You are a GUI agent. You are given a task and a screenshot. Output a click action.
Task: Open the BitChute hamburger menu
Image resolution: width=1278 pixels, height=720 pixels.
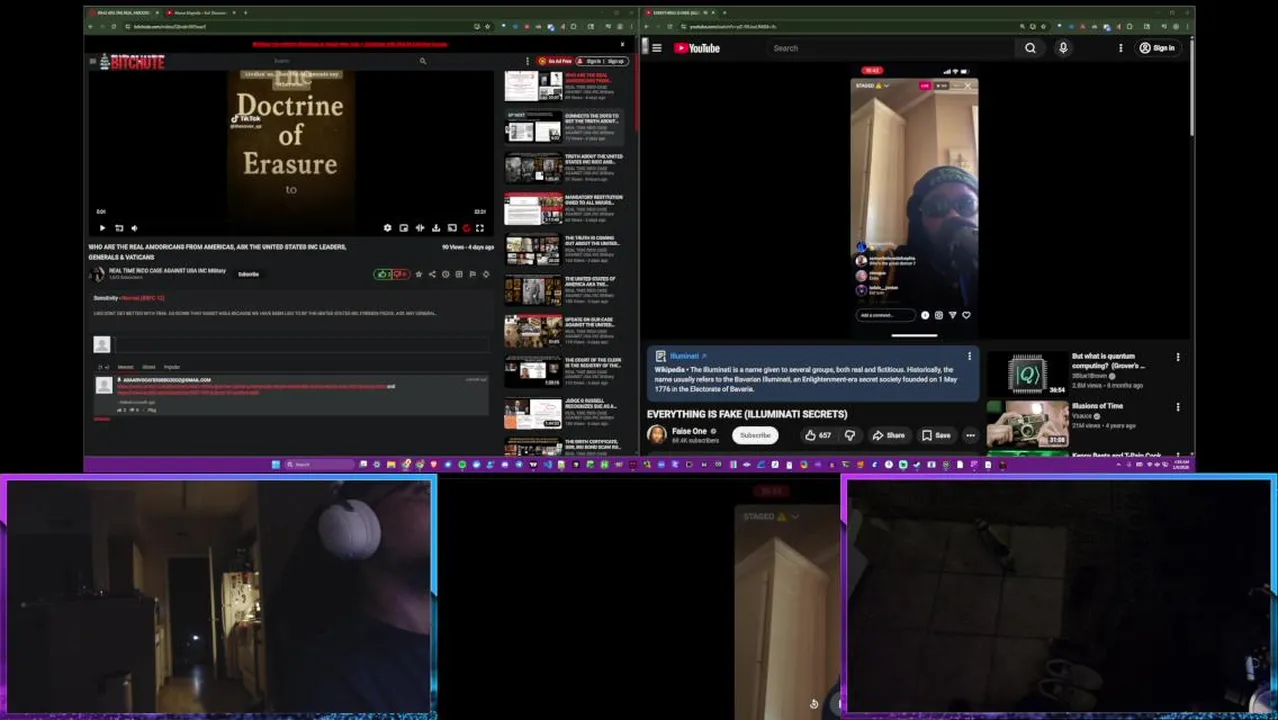coord(93,61)
